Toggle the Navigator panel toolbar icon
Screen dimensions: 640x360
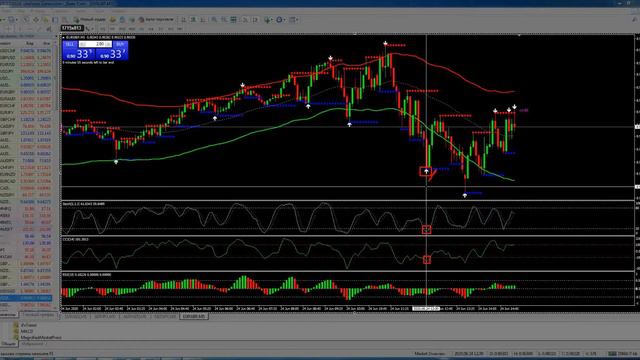(46, 20)
